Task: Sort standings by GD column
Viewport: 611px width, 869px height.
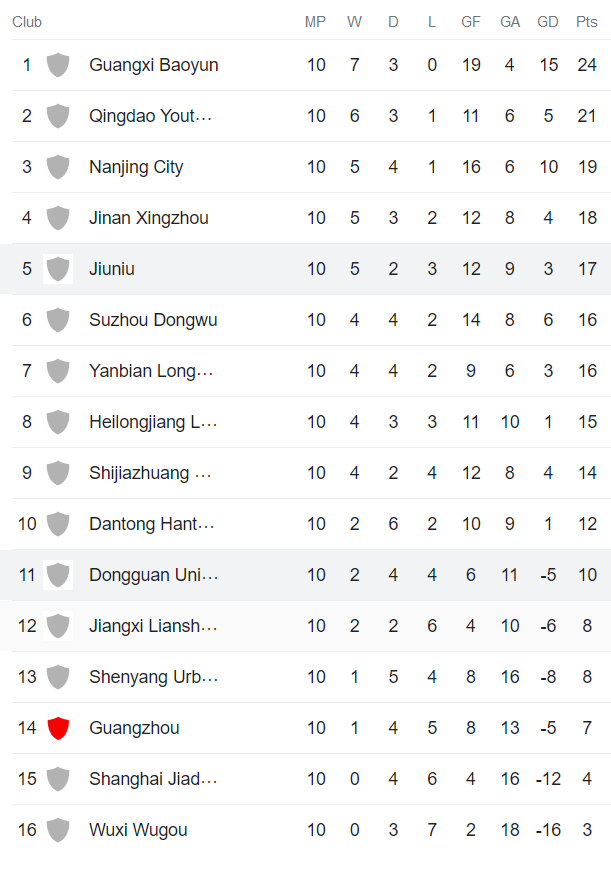Action: 548,21
